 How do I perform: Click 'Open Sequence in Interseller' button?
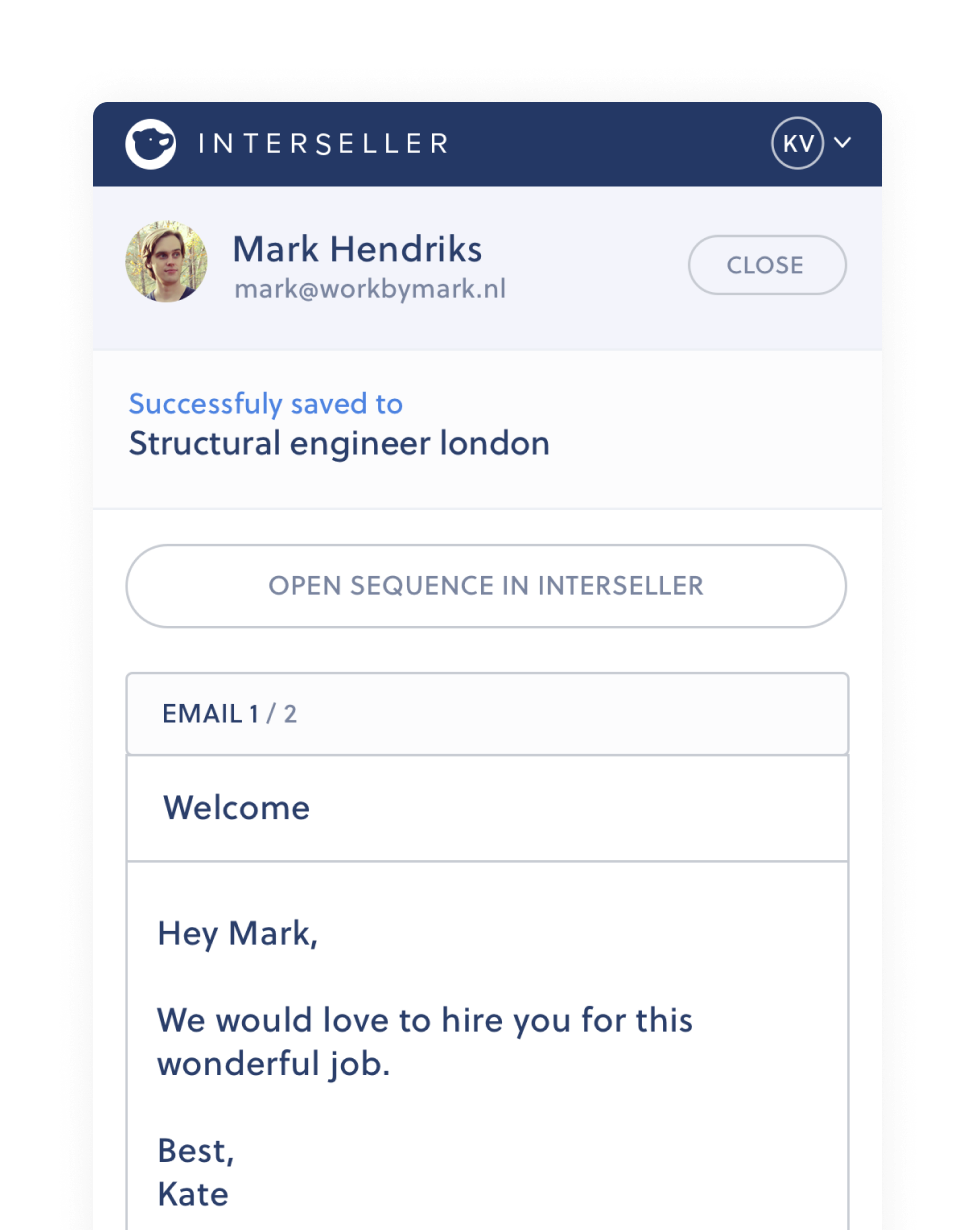coord(486,586)
